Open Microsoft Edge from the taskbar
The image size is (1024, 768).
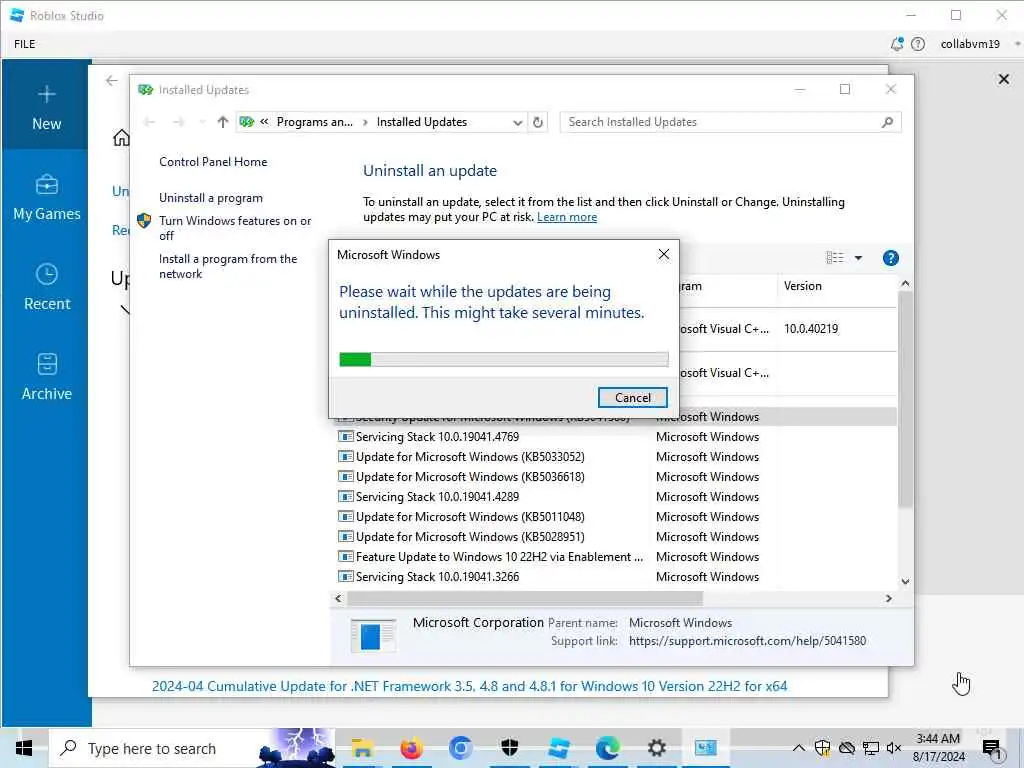pos(608,748)
